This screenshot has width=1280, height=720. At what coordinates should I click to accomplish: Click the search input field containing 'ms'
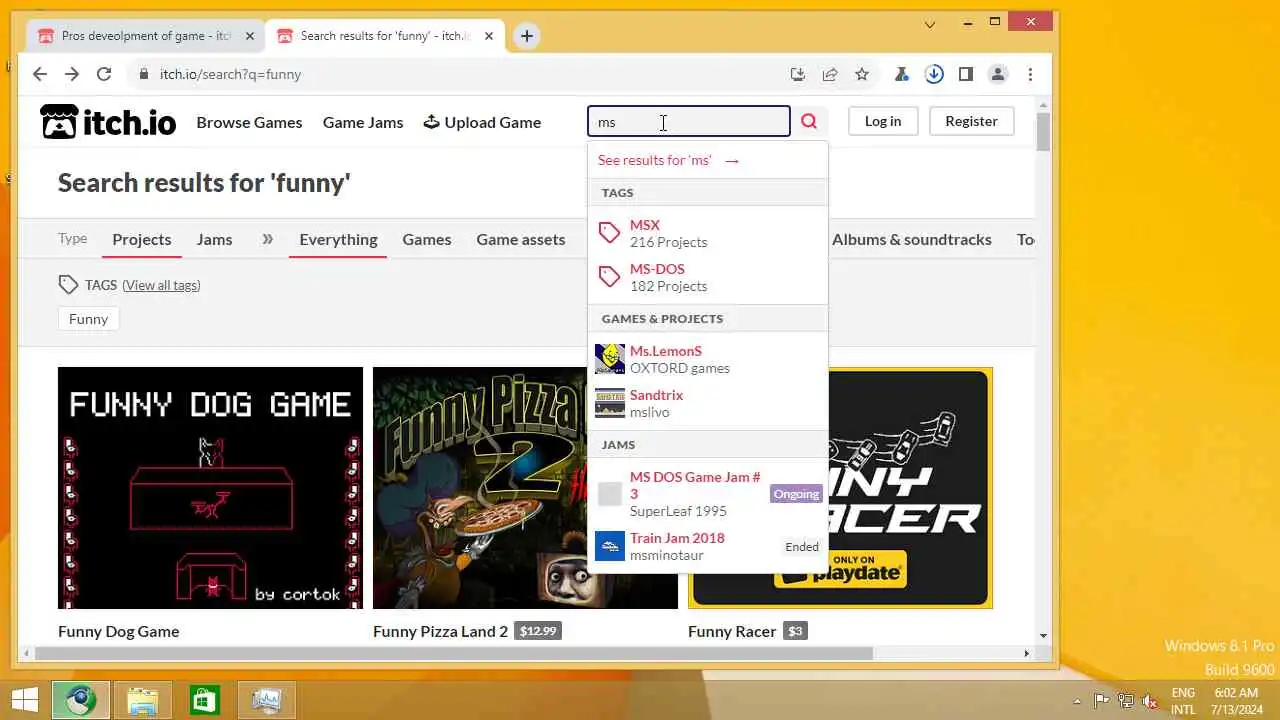pos(689,121)
